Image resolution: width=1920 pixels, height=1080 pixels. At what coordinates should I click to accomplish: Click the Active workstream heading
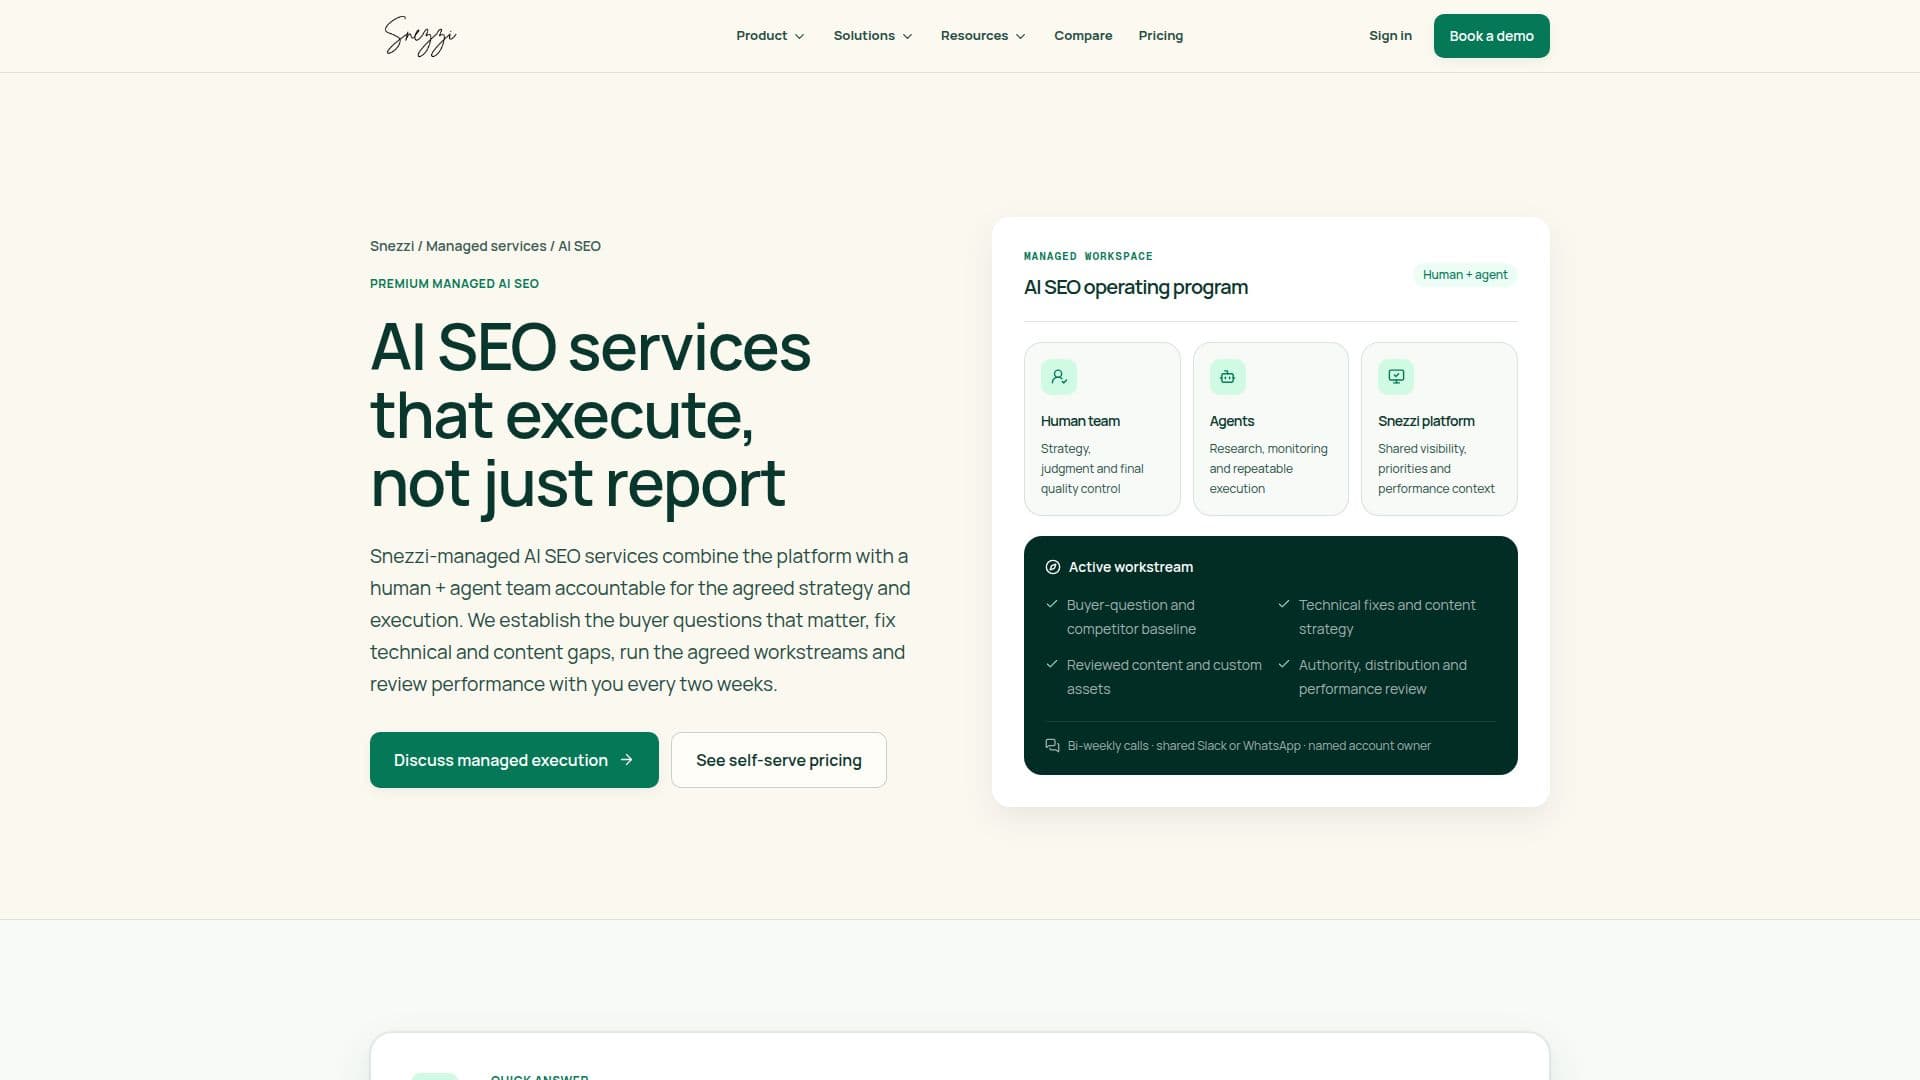tap(1130, 567)
